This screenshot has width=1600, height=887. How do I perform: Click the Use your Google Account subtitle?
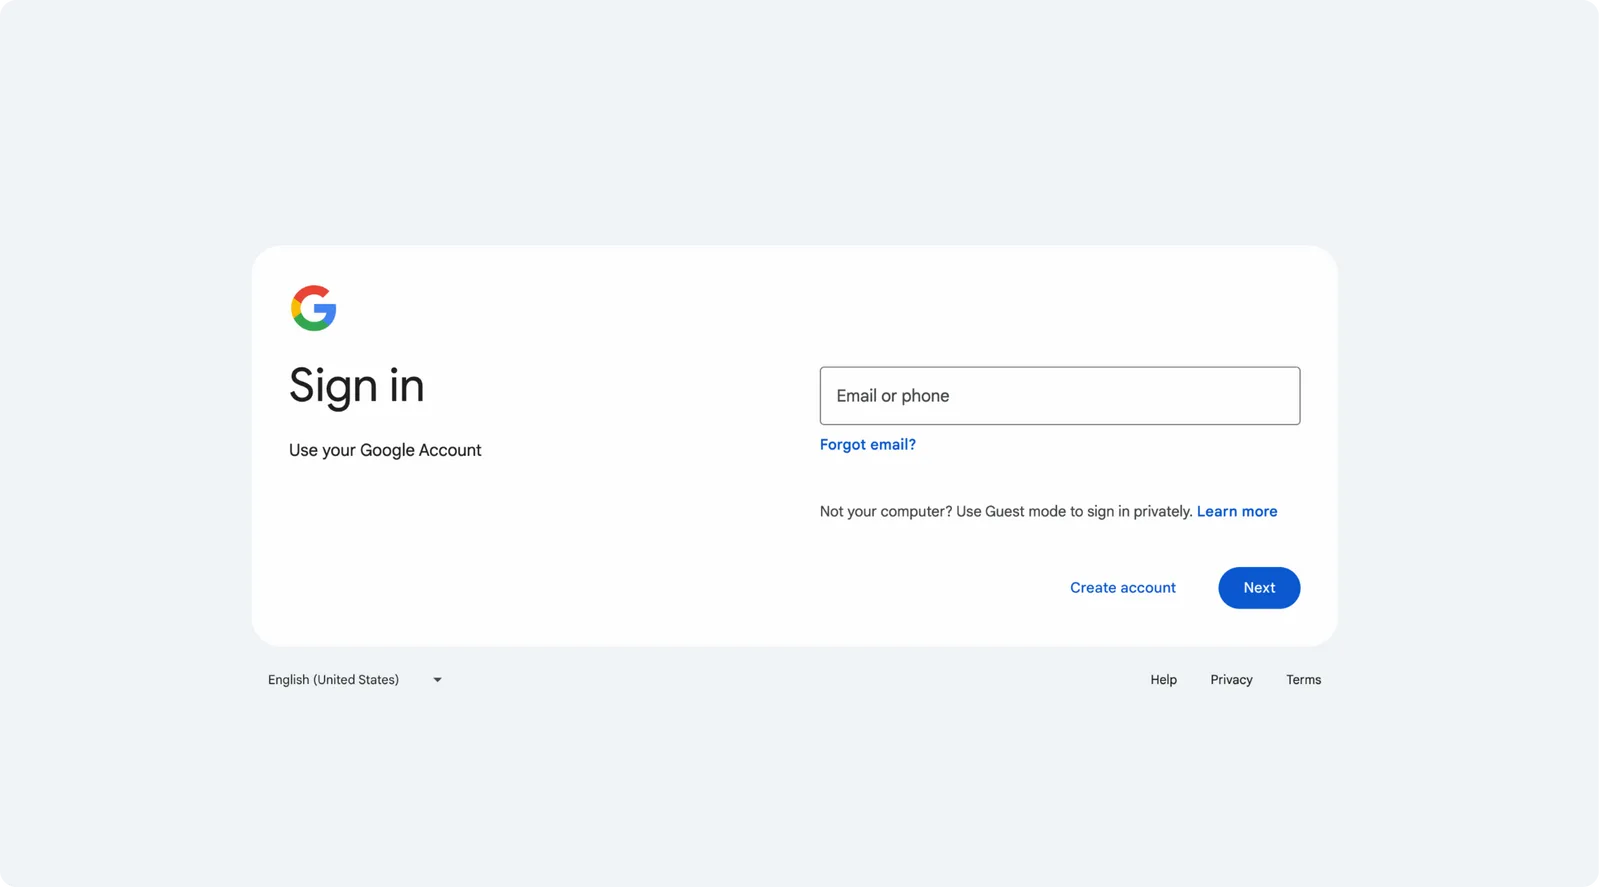[x=385, y=451]
